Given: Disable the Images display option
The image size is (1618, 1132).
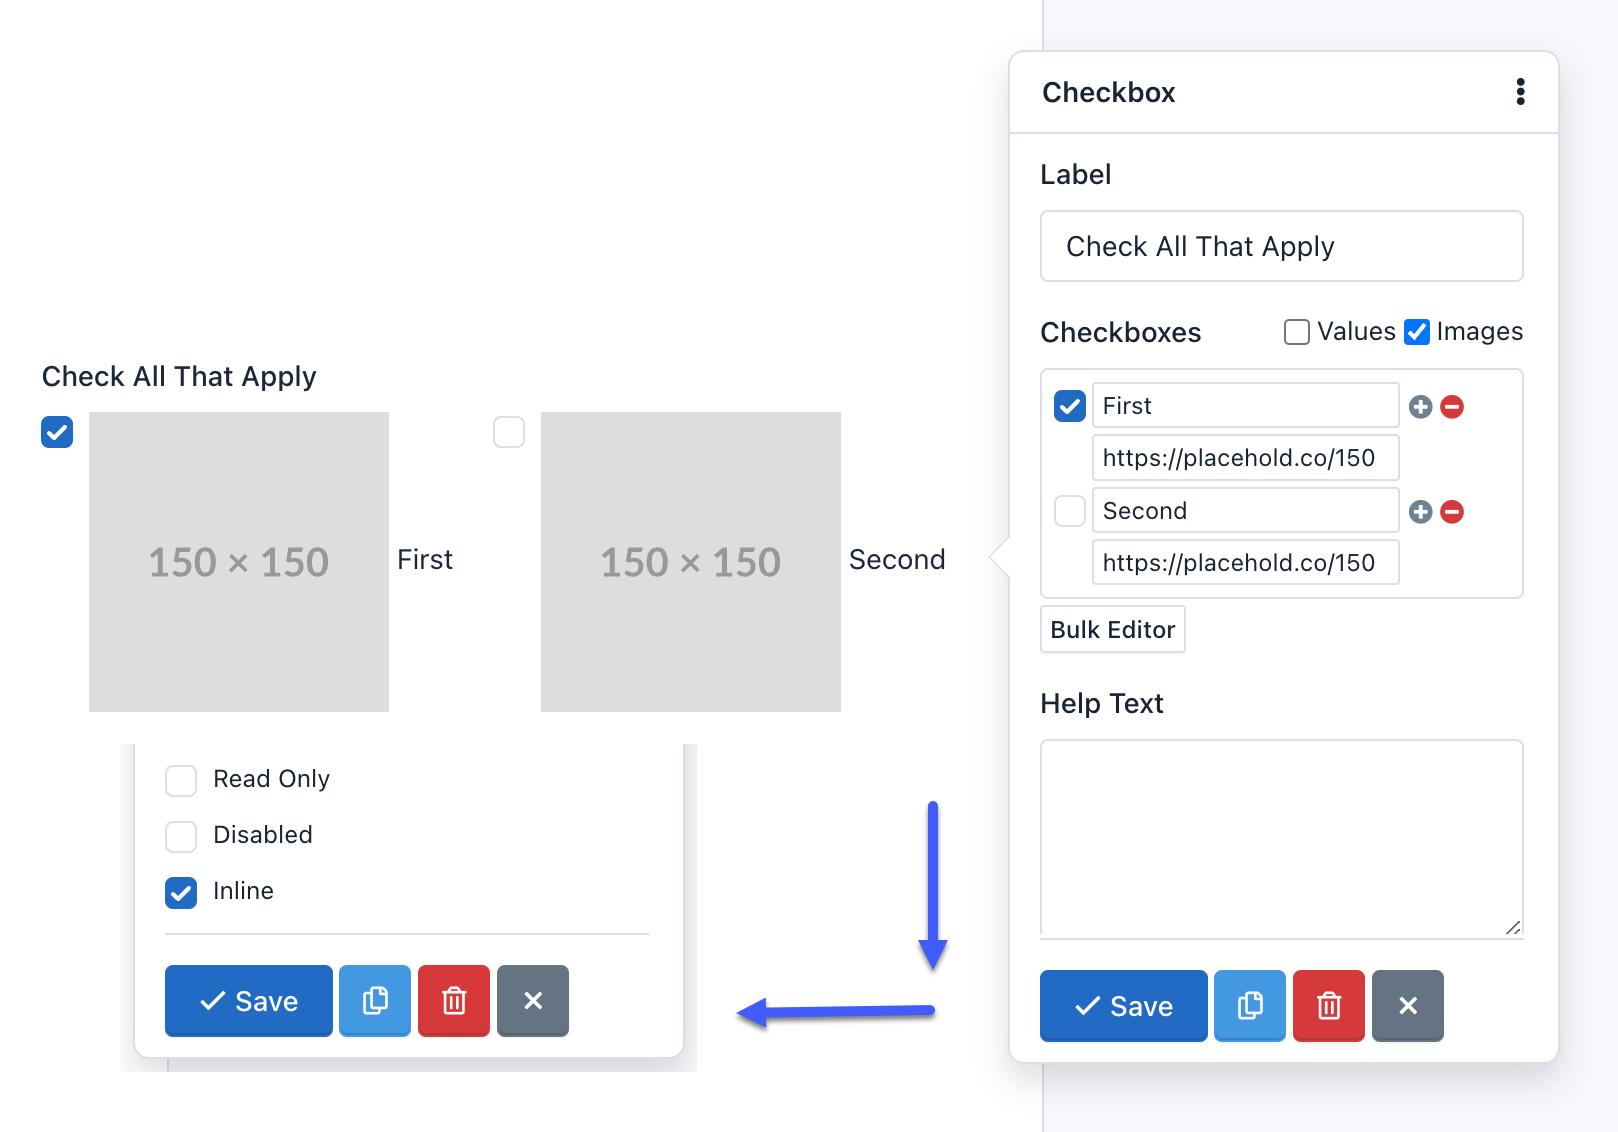Looking at the screenshot, I should (1417, 331).
